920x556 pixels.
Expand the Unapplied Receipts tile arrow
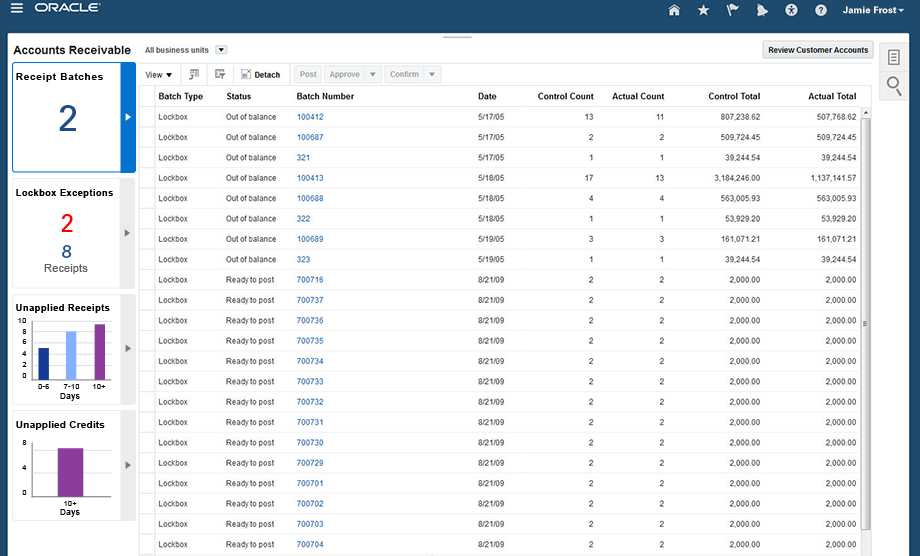127,348
